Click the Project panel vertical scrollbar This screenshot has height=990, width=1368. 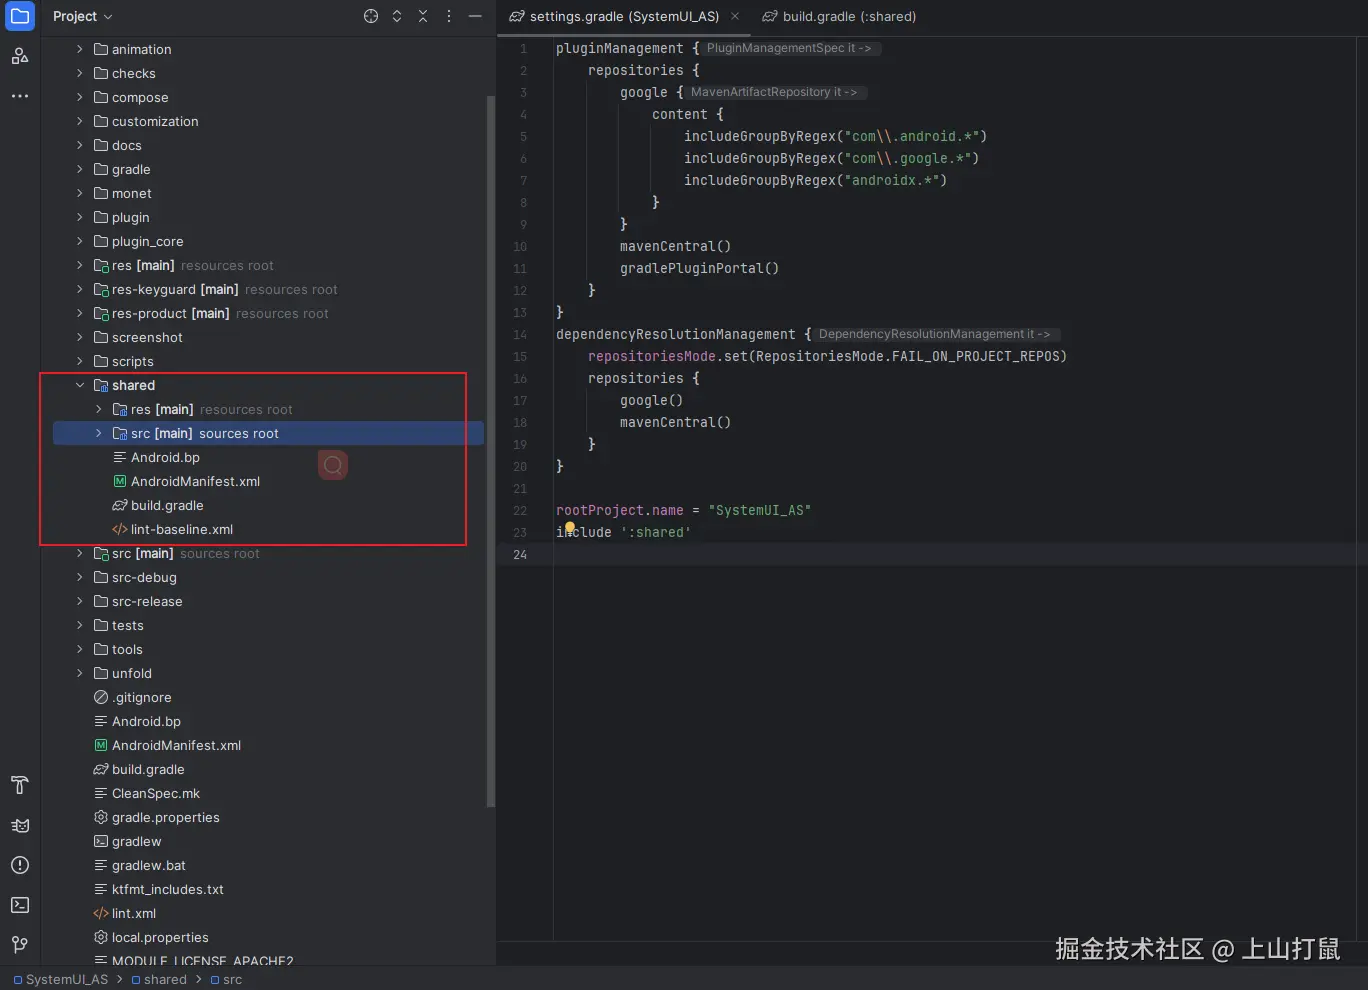point(490,450)
